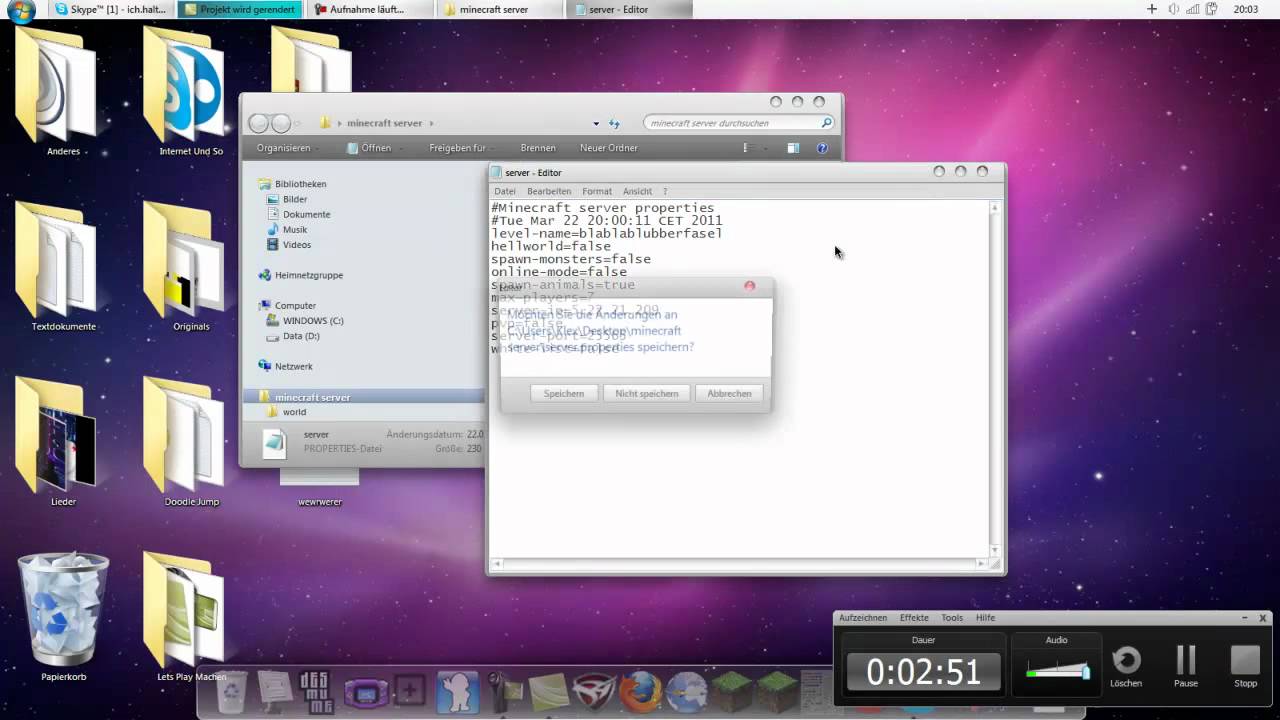Click Speichern in the save dialog
This screenshot has height=720, width=1280.
(x=564, y=393)
